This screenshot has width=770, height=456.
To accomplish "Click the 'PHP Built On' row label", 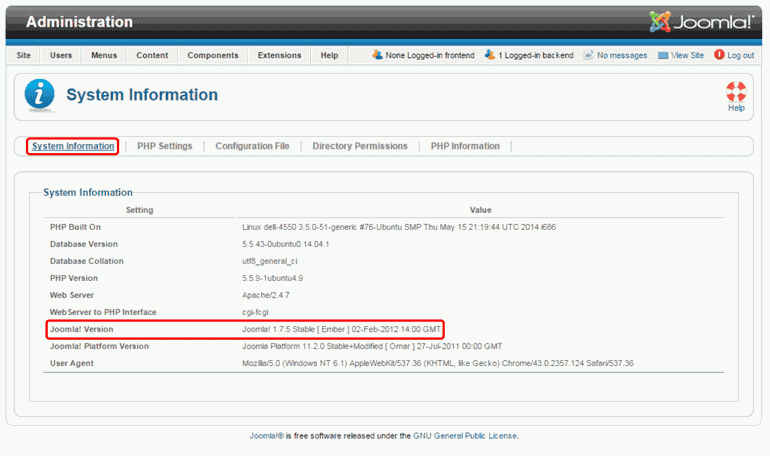I will (75, 227).
